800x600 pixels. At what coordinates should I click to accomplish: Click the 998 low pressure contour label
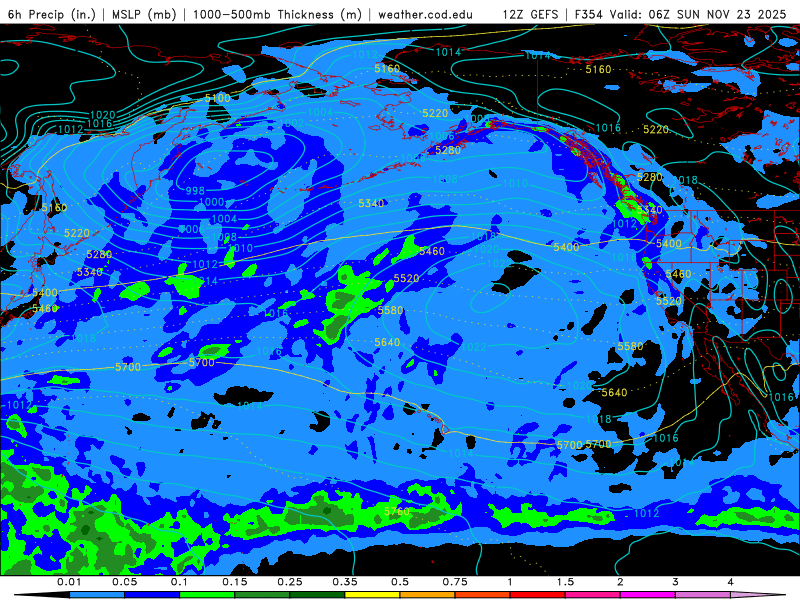(x=195, y=191)
